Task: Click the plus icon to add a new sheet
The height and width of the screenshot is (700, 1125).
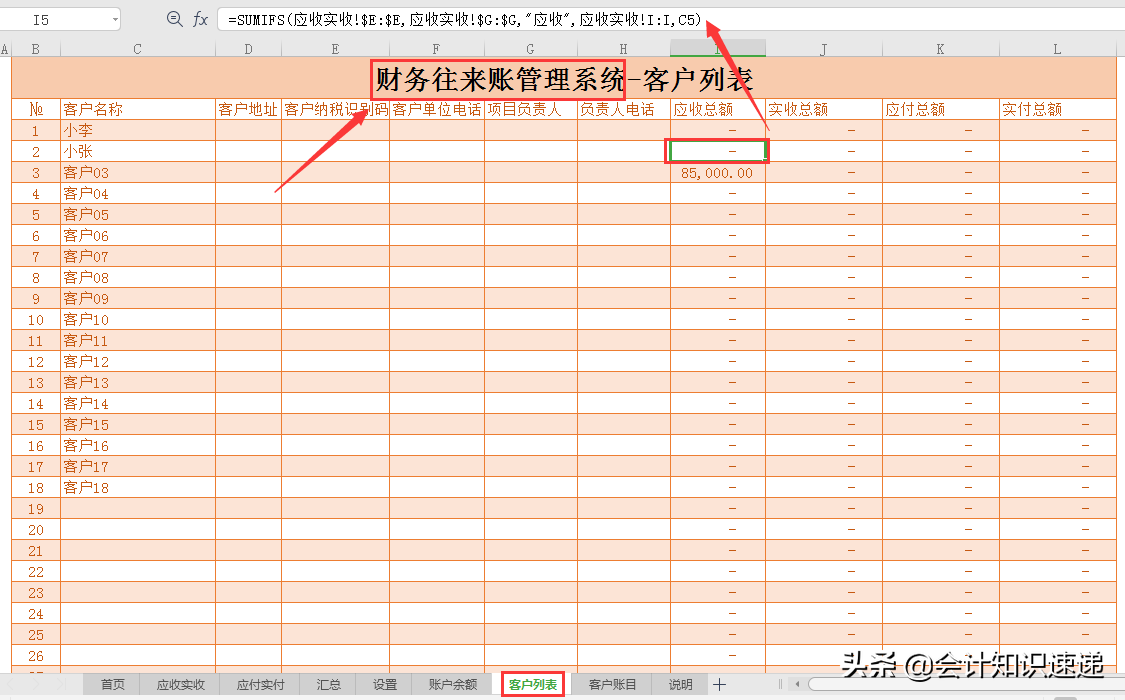Action: click(x=720, y=685)
